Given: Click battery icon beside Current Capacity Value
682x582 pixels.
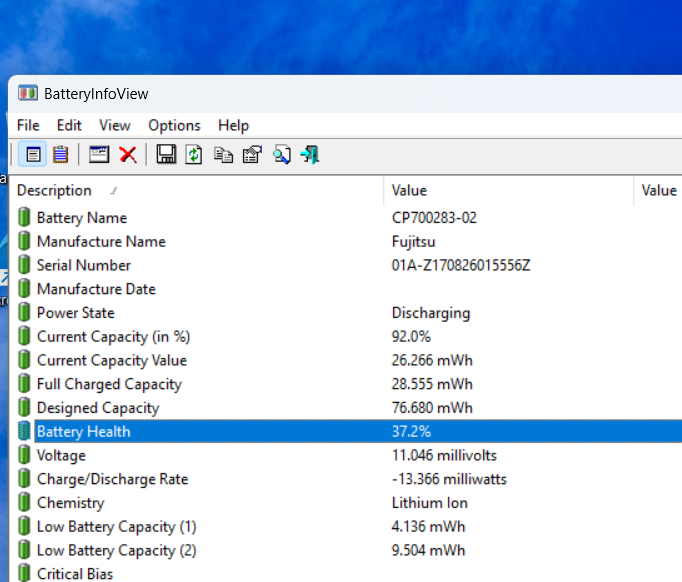Looking at the screenshot, I should click(x=24, y=360).
